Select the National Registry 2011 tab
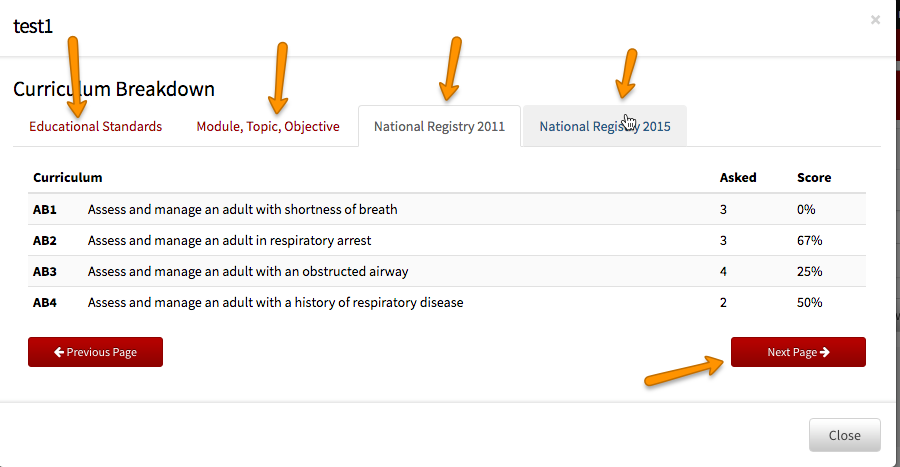 (440, 126)
